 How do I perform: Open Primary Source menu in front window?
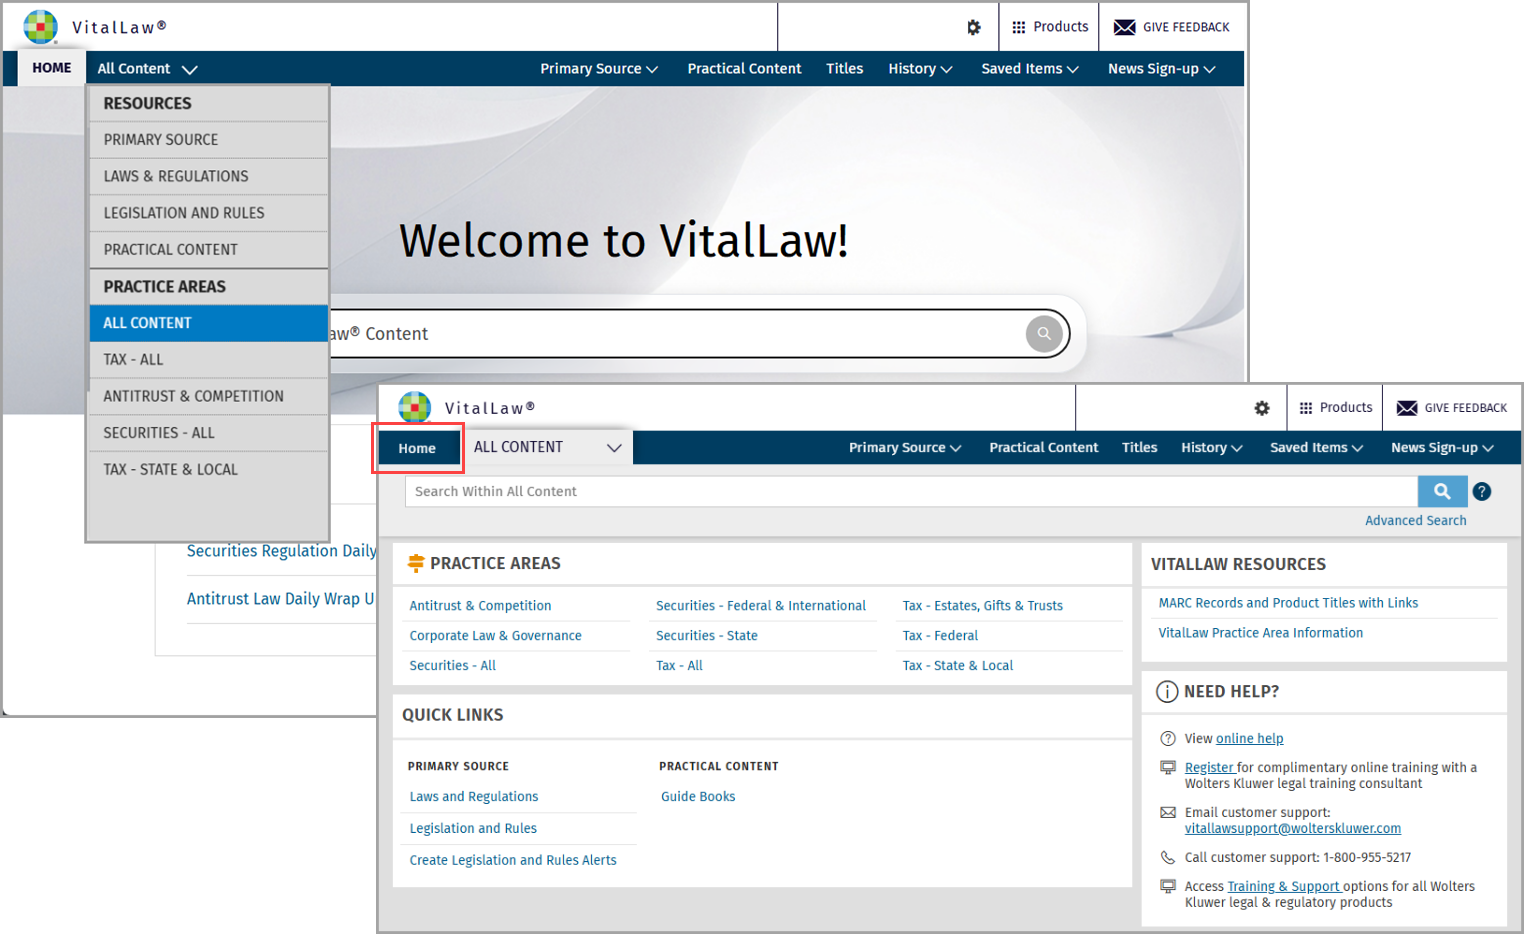click(x=905, y=448)
